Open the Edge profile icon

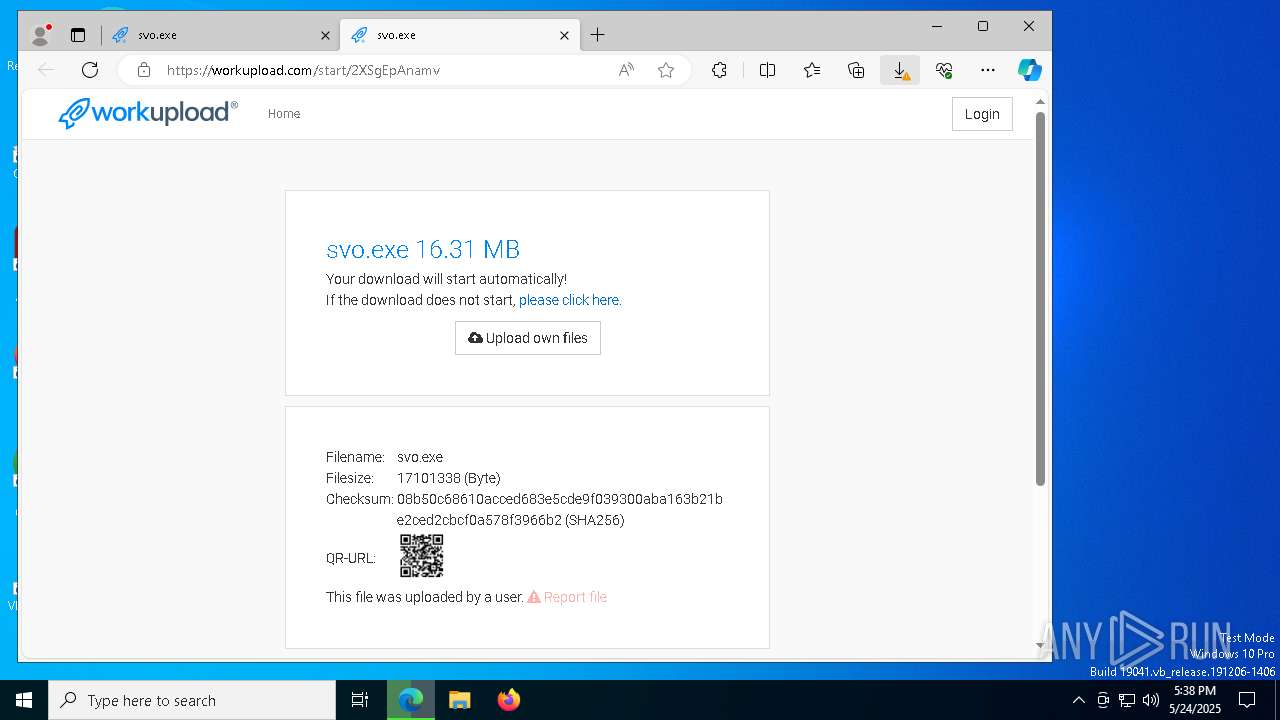[x=40, y=35]
